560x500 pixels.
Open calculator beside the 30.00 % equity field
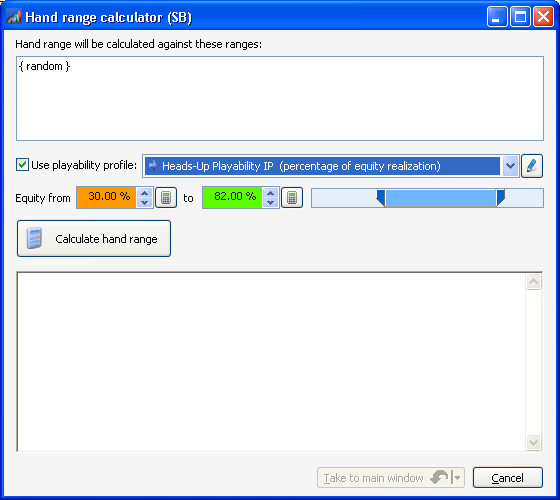click(x=166, y=198)
